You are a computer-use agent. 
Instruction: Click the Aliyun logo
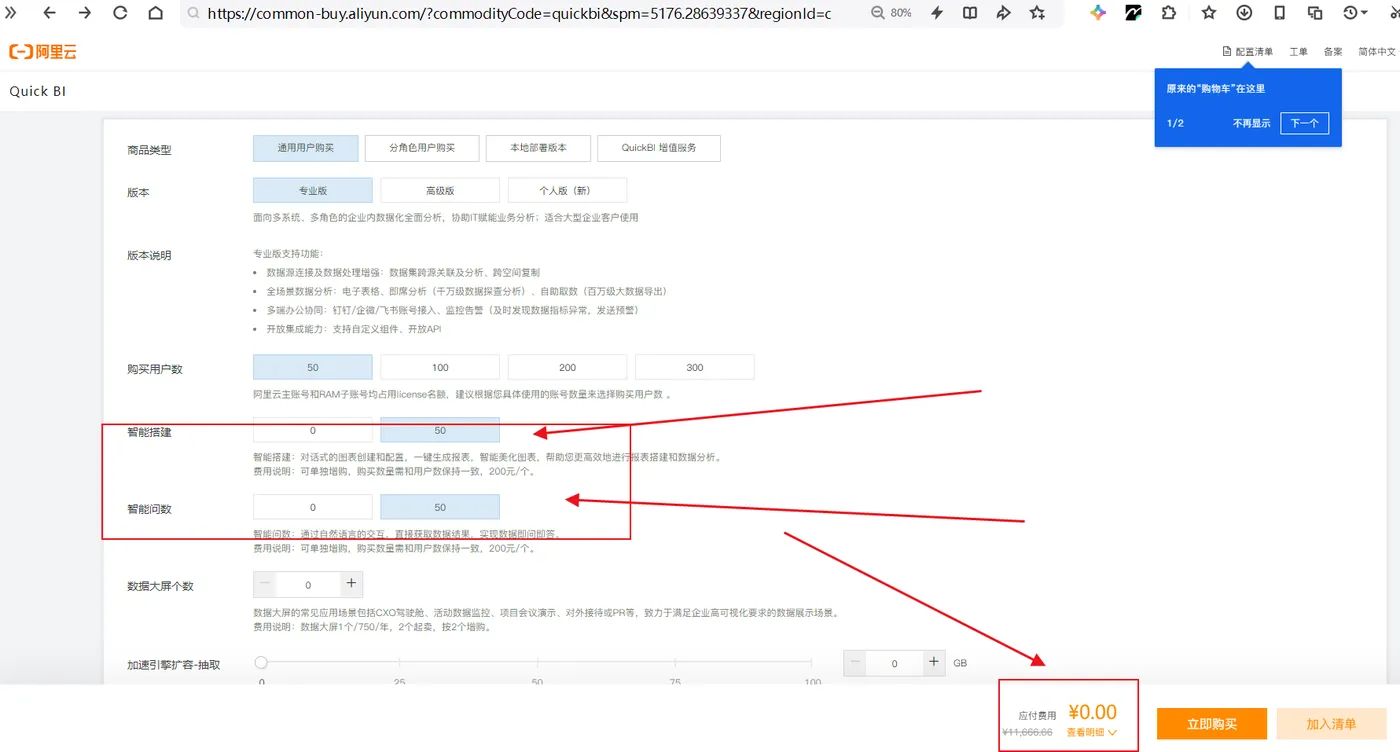[x=43, y=52]
